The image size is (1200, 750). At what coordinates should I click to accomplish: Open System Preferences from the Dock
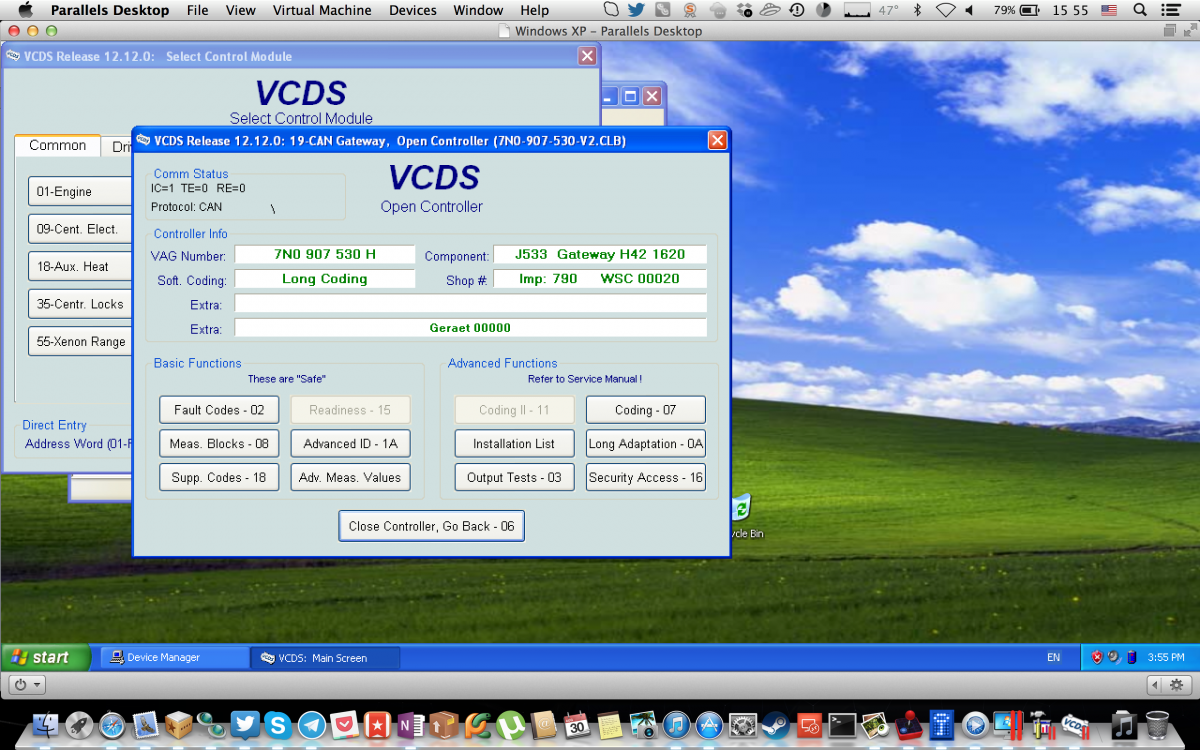click(742, 725)
